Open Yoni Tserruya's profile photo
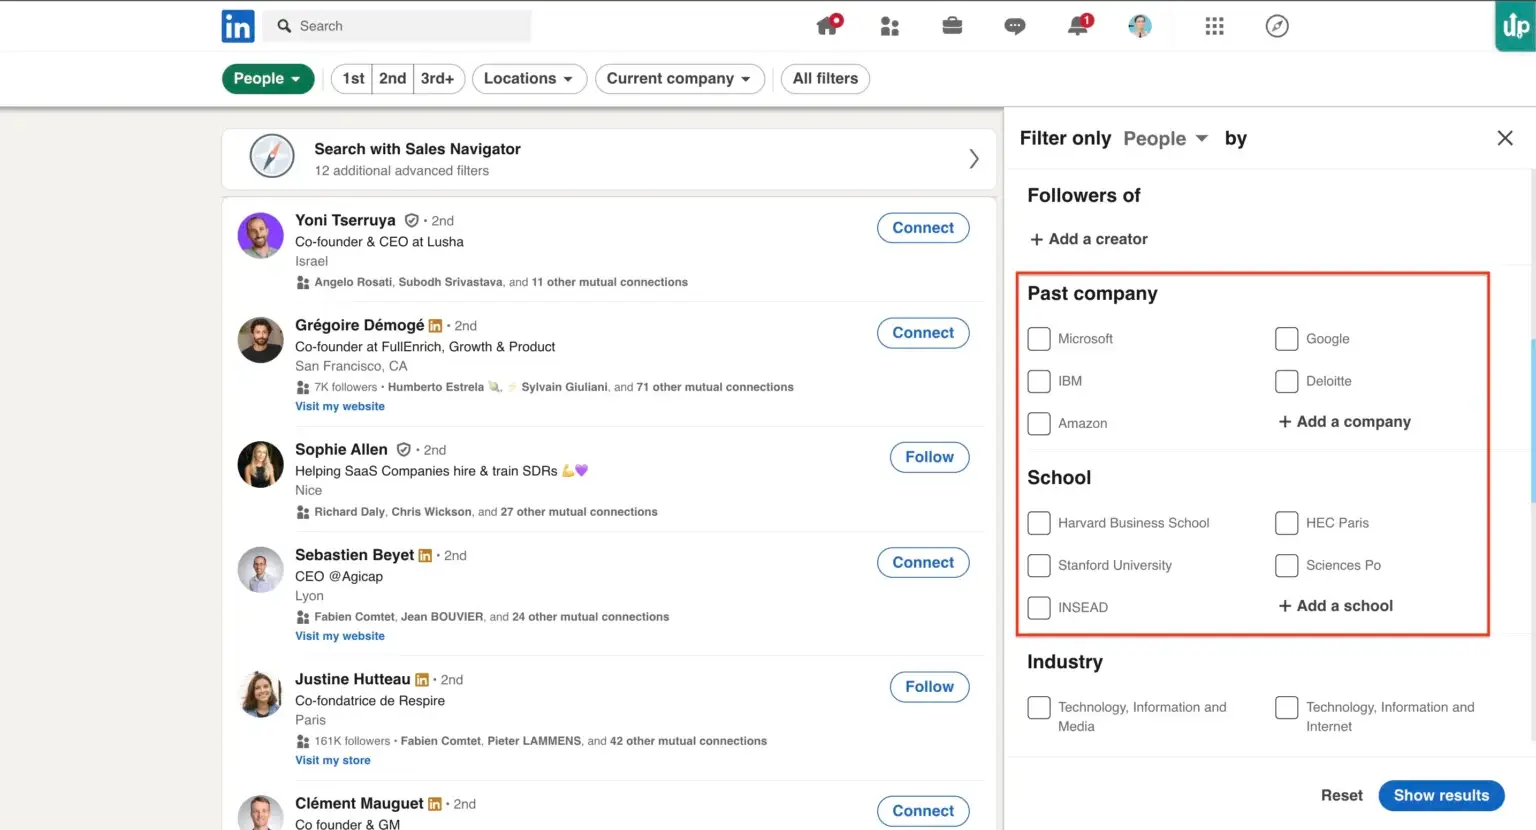This screenshot has height=830, width=1536. coord(260,236)
